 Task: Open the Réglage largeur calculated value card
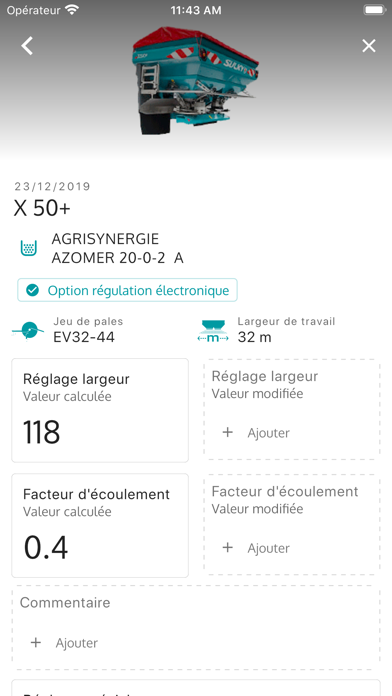tap(100, 410)
